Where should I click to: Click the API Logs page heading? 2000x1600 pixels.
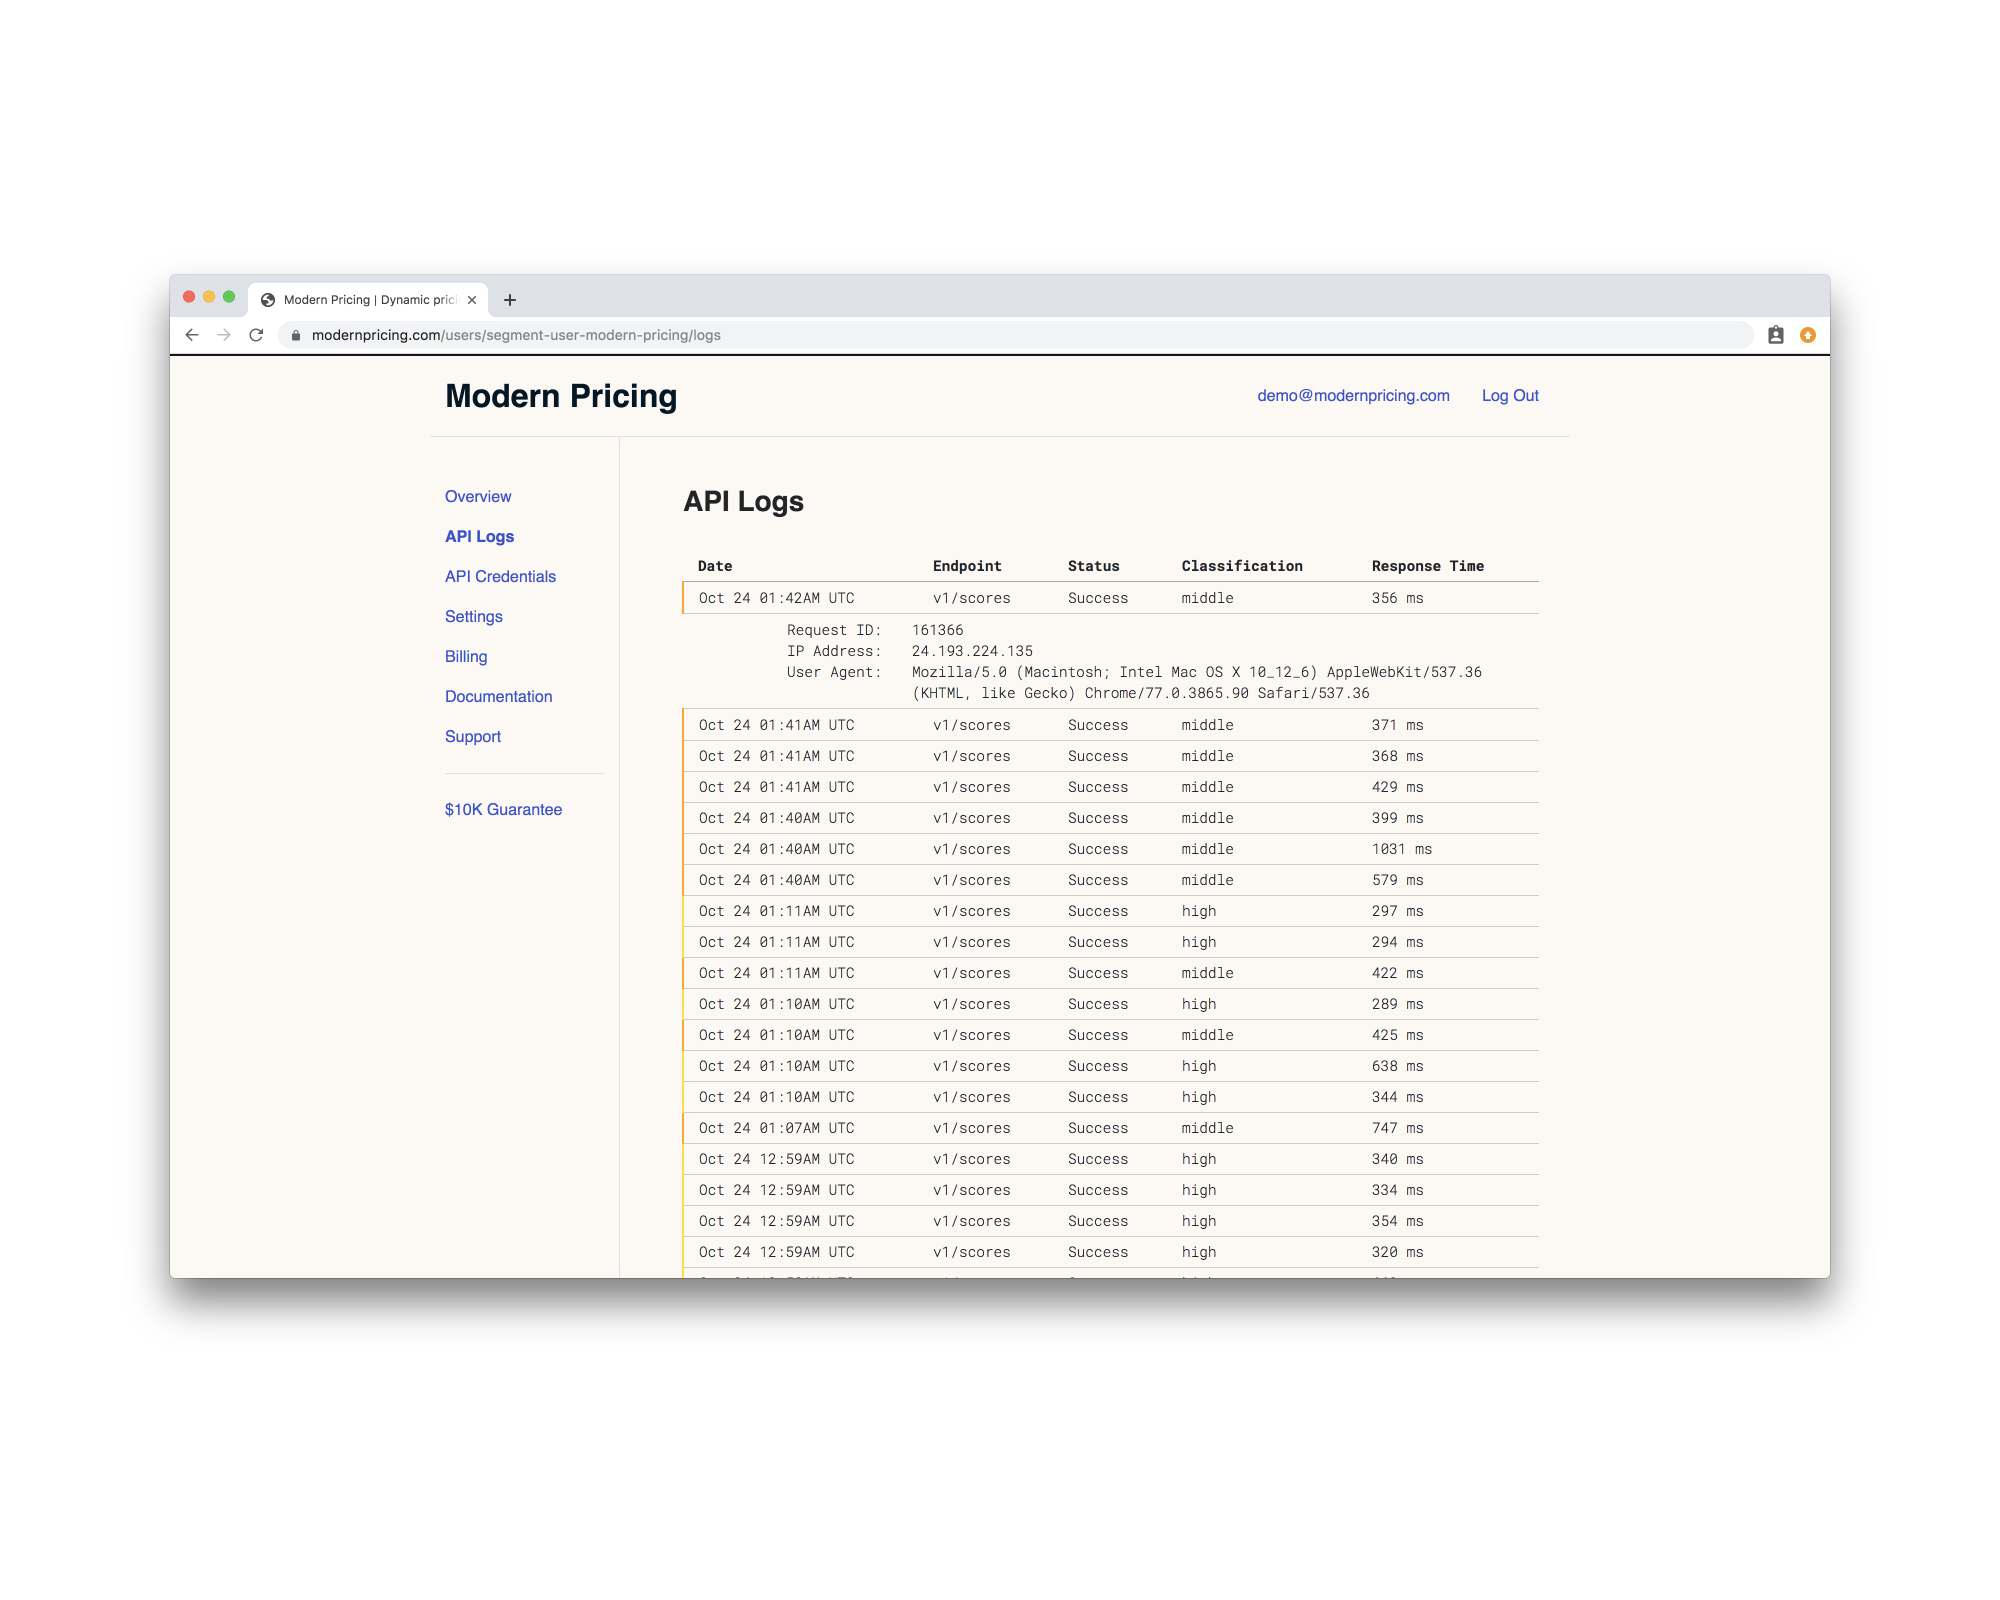(743, 501)
